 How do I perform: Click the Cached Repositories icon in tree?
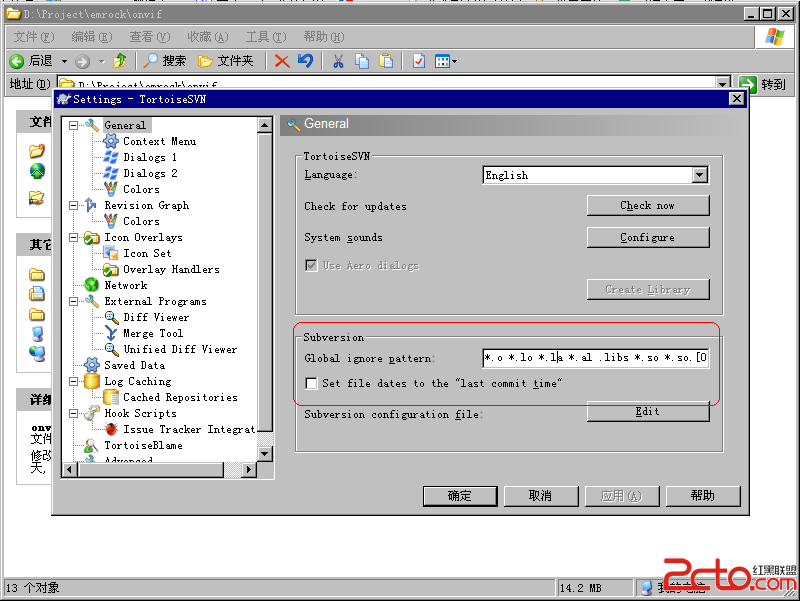(111, 397)
